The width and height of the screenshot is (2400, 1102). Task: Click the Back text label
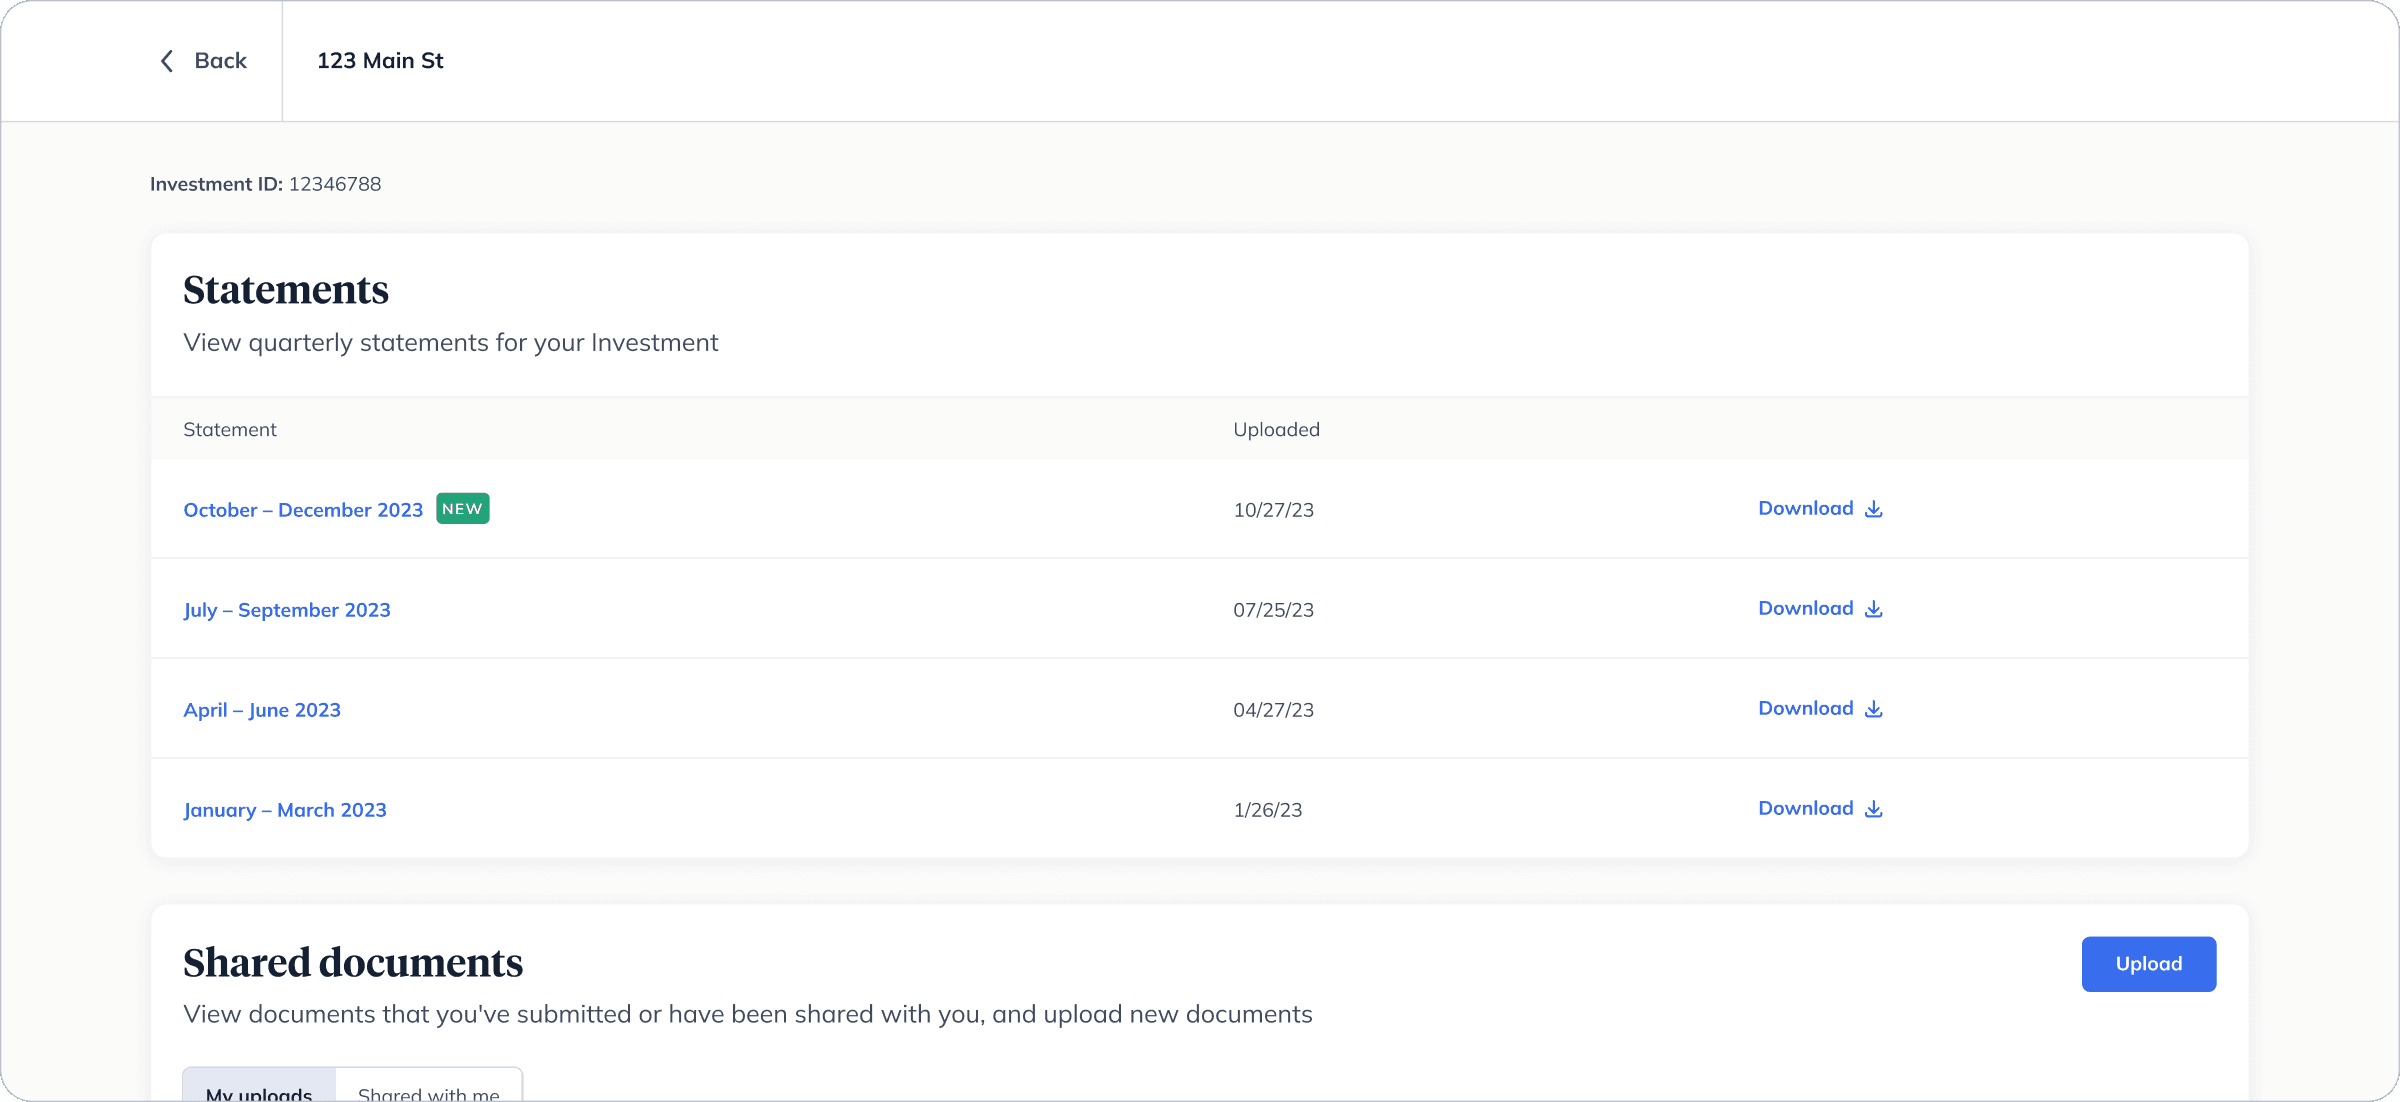pyautogui.click(x=220, y=61)
